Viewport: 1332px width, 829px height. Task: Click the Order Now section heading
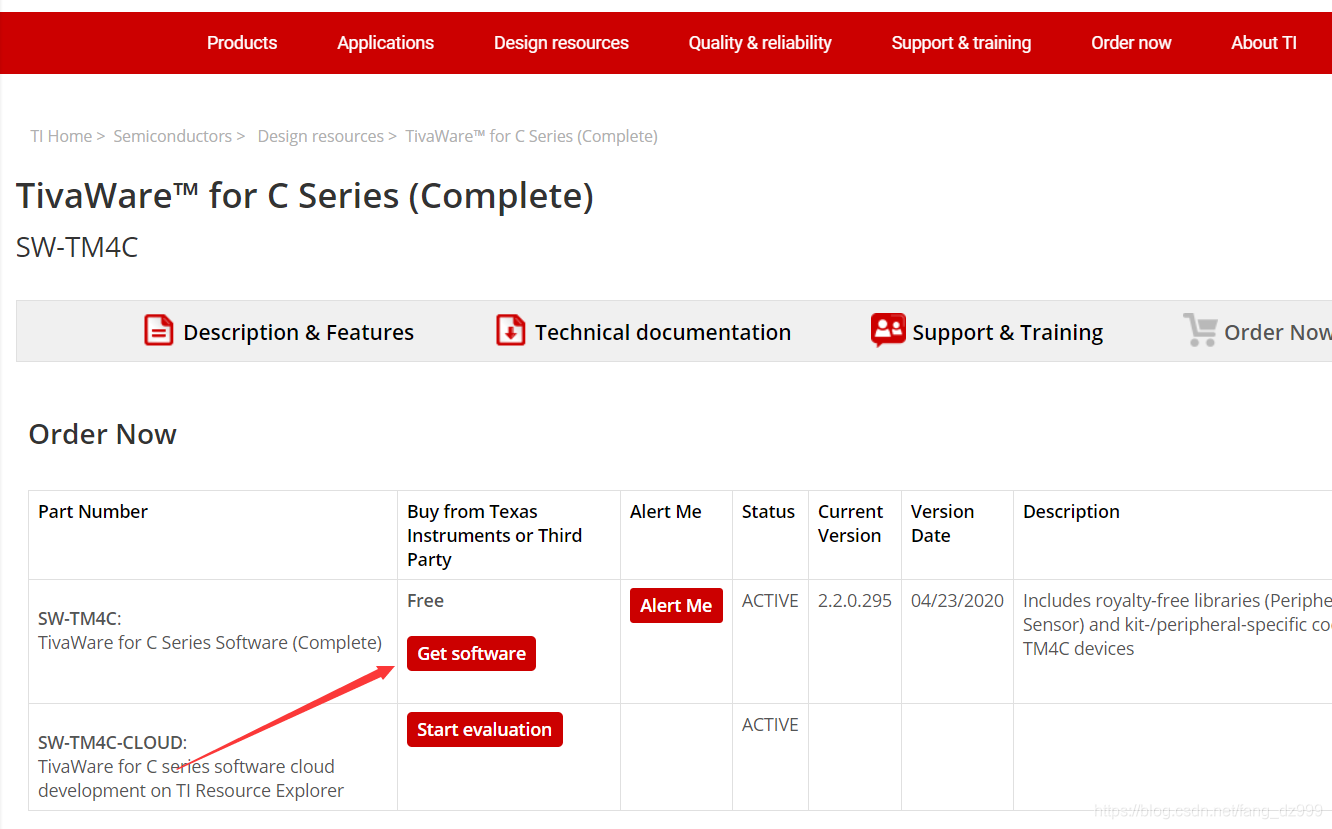pyautogui.click(x=102, y=434)
